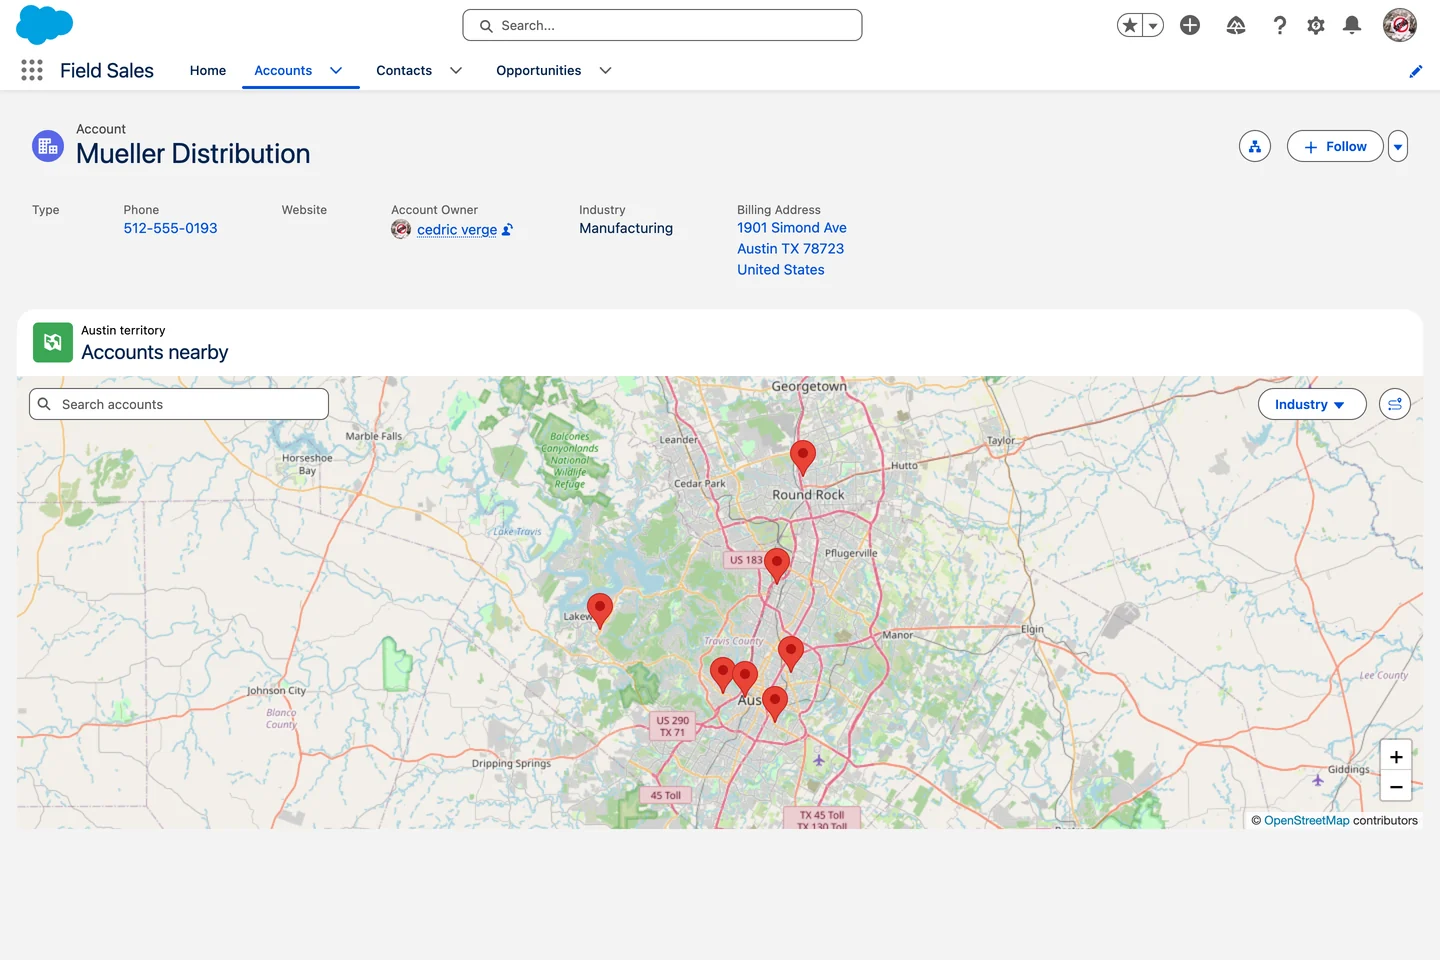
Task: Open the Accounts tab
Action: [x=283, y=70]
